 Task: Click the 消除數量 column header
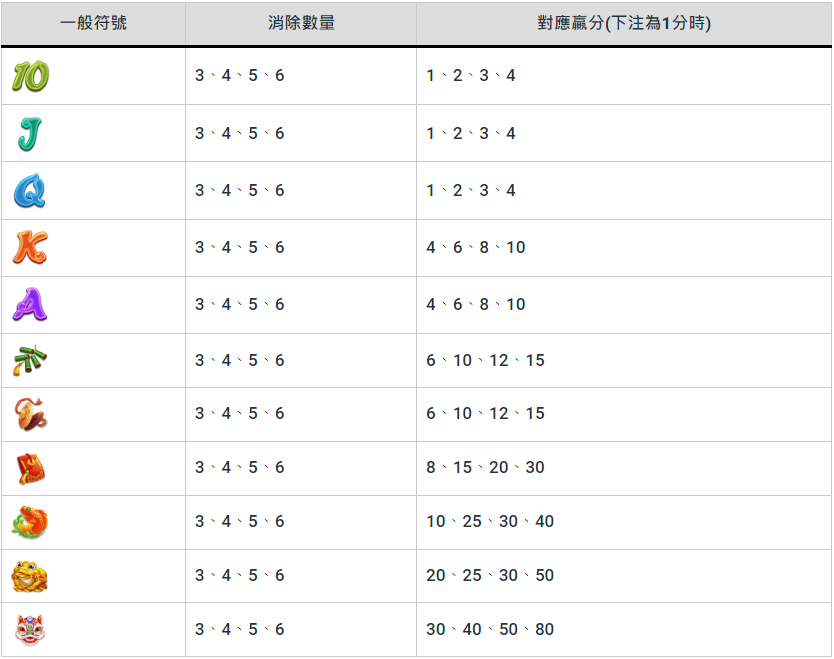[x=301, y=23]
